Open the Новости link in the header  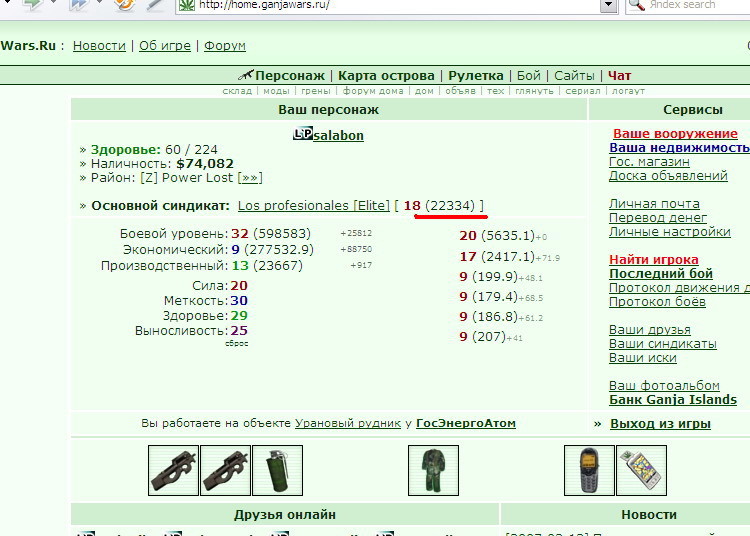(x=99, y=46)
